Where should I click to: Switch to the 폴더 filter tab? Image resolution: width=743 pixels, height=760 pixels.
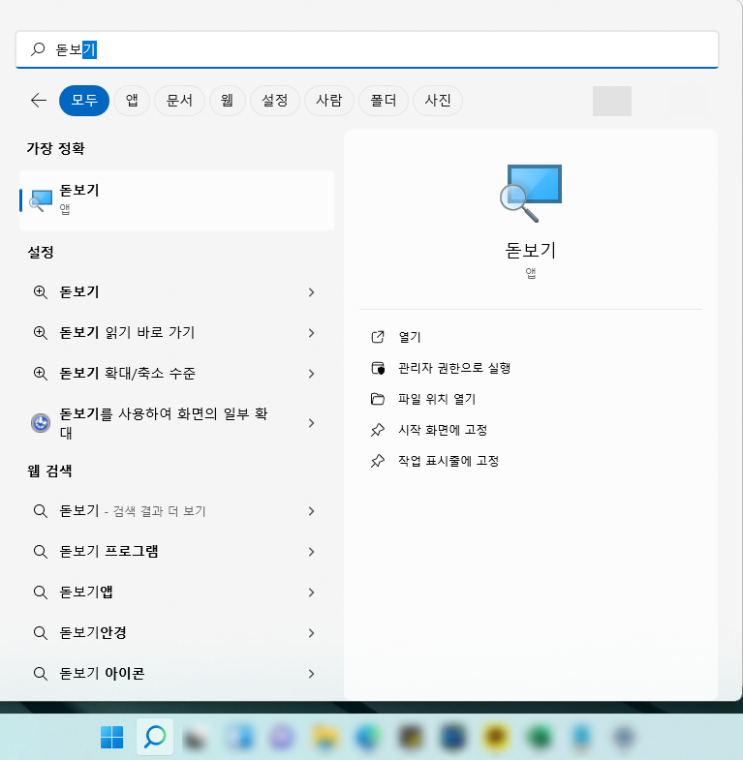383,100
